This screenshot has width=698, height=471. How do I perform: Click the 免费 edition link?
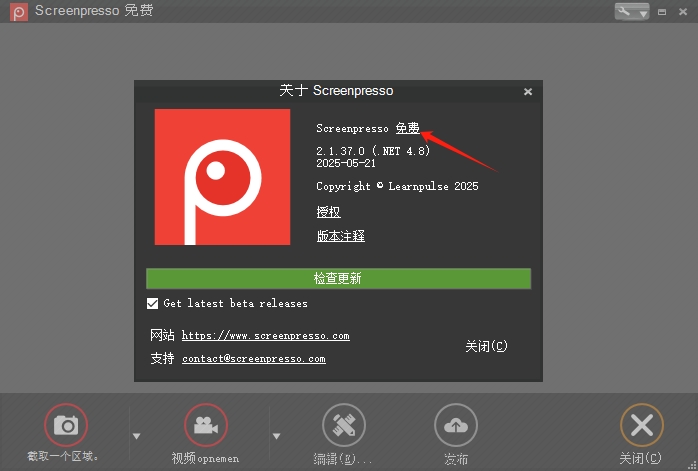407,129
